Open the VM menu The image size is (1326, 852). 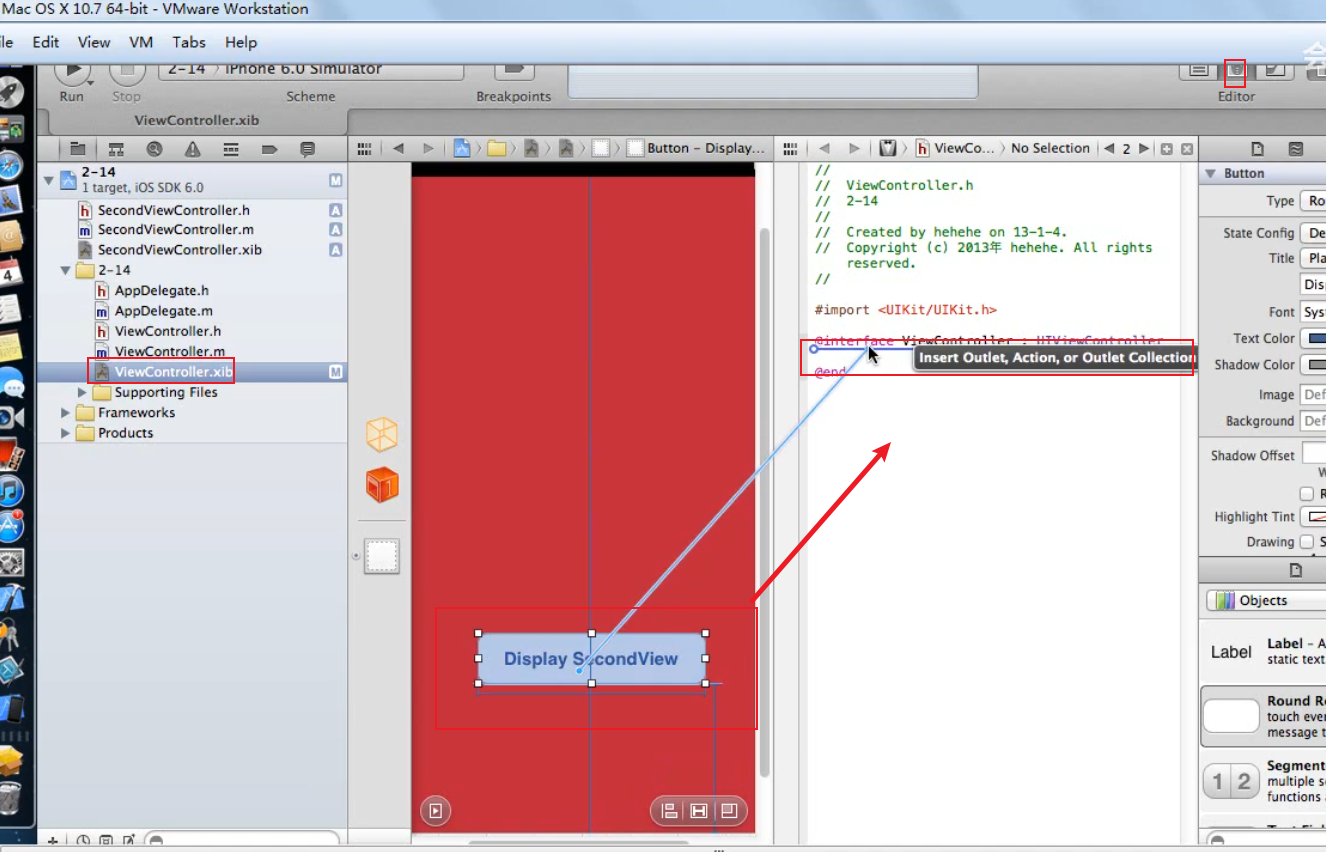pyautogui.click(x=141, y=42)
